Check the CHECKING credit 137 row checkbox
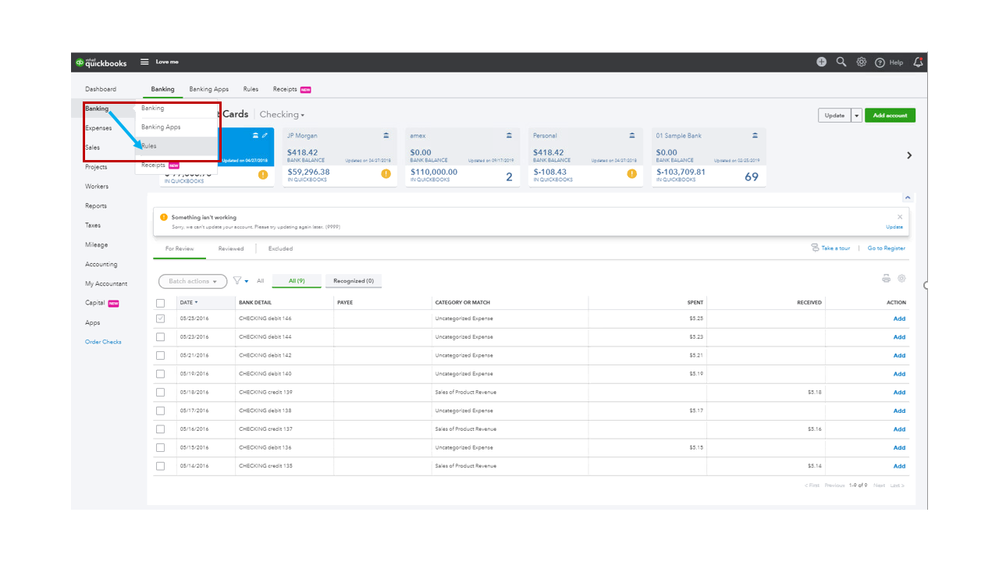Image resolution: width=999 pixels, height=562 pixels. click(x=161, y=429)
